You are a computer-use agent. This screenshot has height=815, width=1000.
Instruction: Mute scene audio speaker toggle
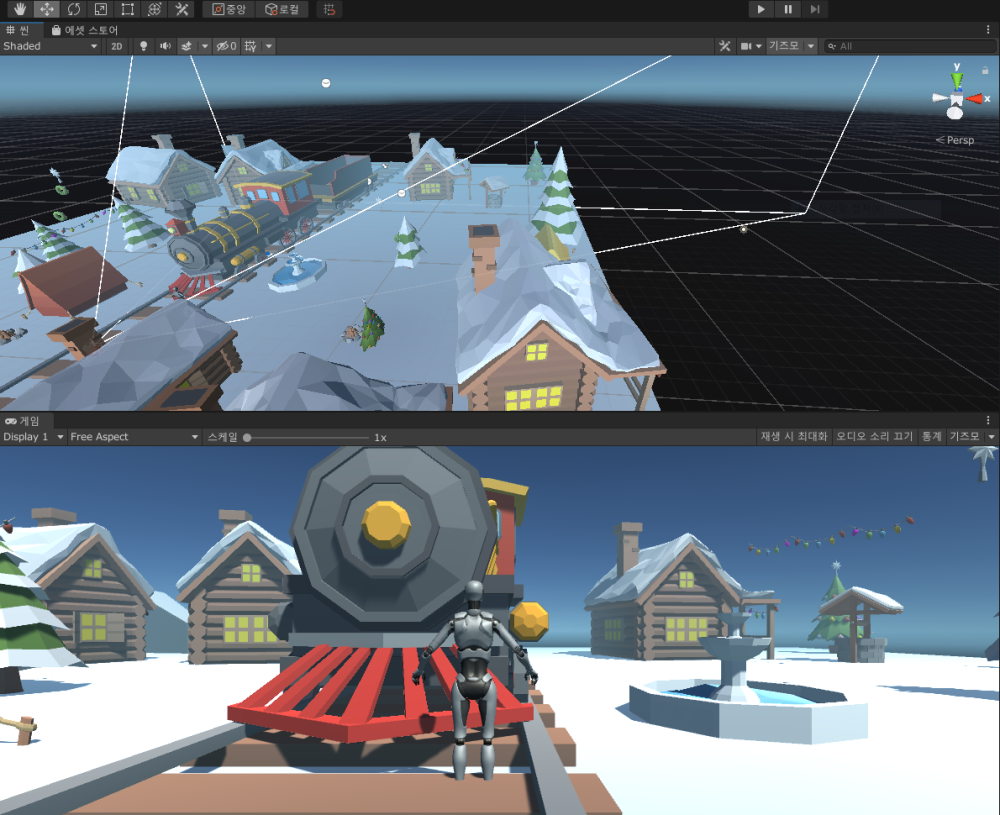coord(165,46)
